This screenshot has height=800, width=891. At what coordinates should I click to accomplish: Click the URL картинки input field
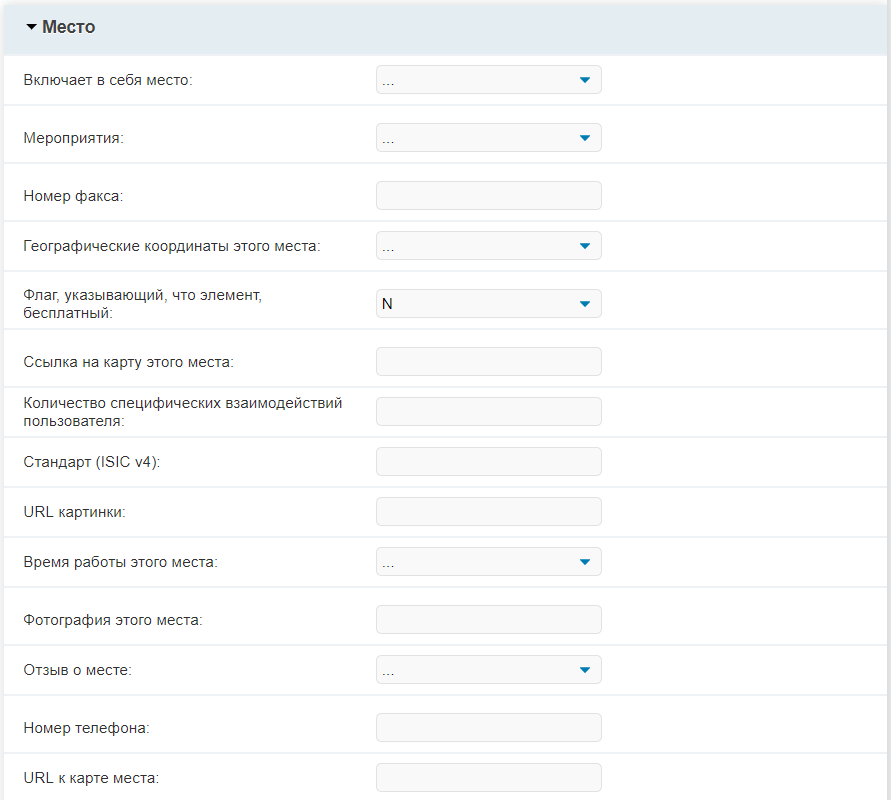coord(489,511)
